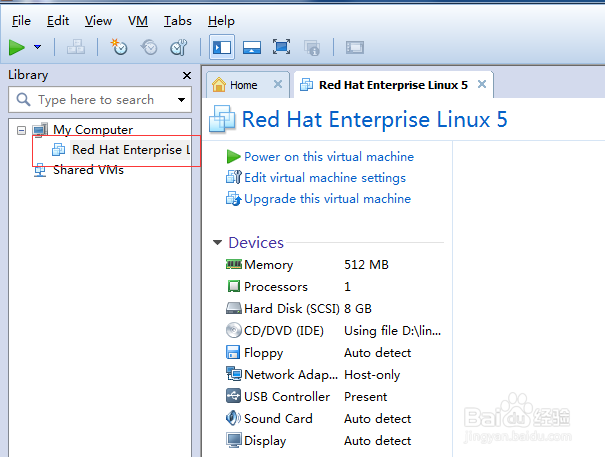Screen dimensions: 605x457
Task: Click the Send Ctrl+Alt+Del toolbar icon
Action: pyautogui.click(x=76, y=47)
